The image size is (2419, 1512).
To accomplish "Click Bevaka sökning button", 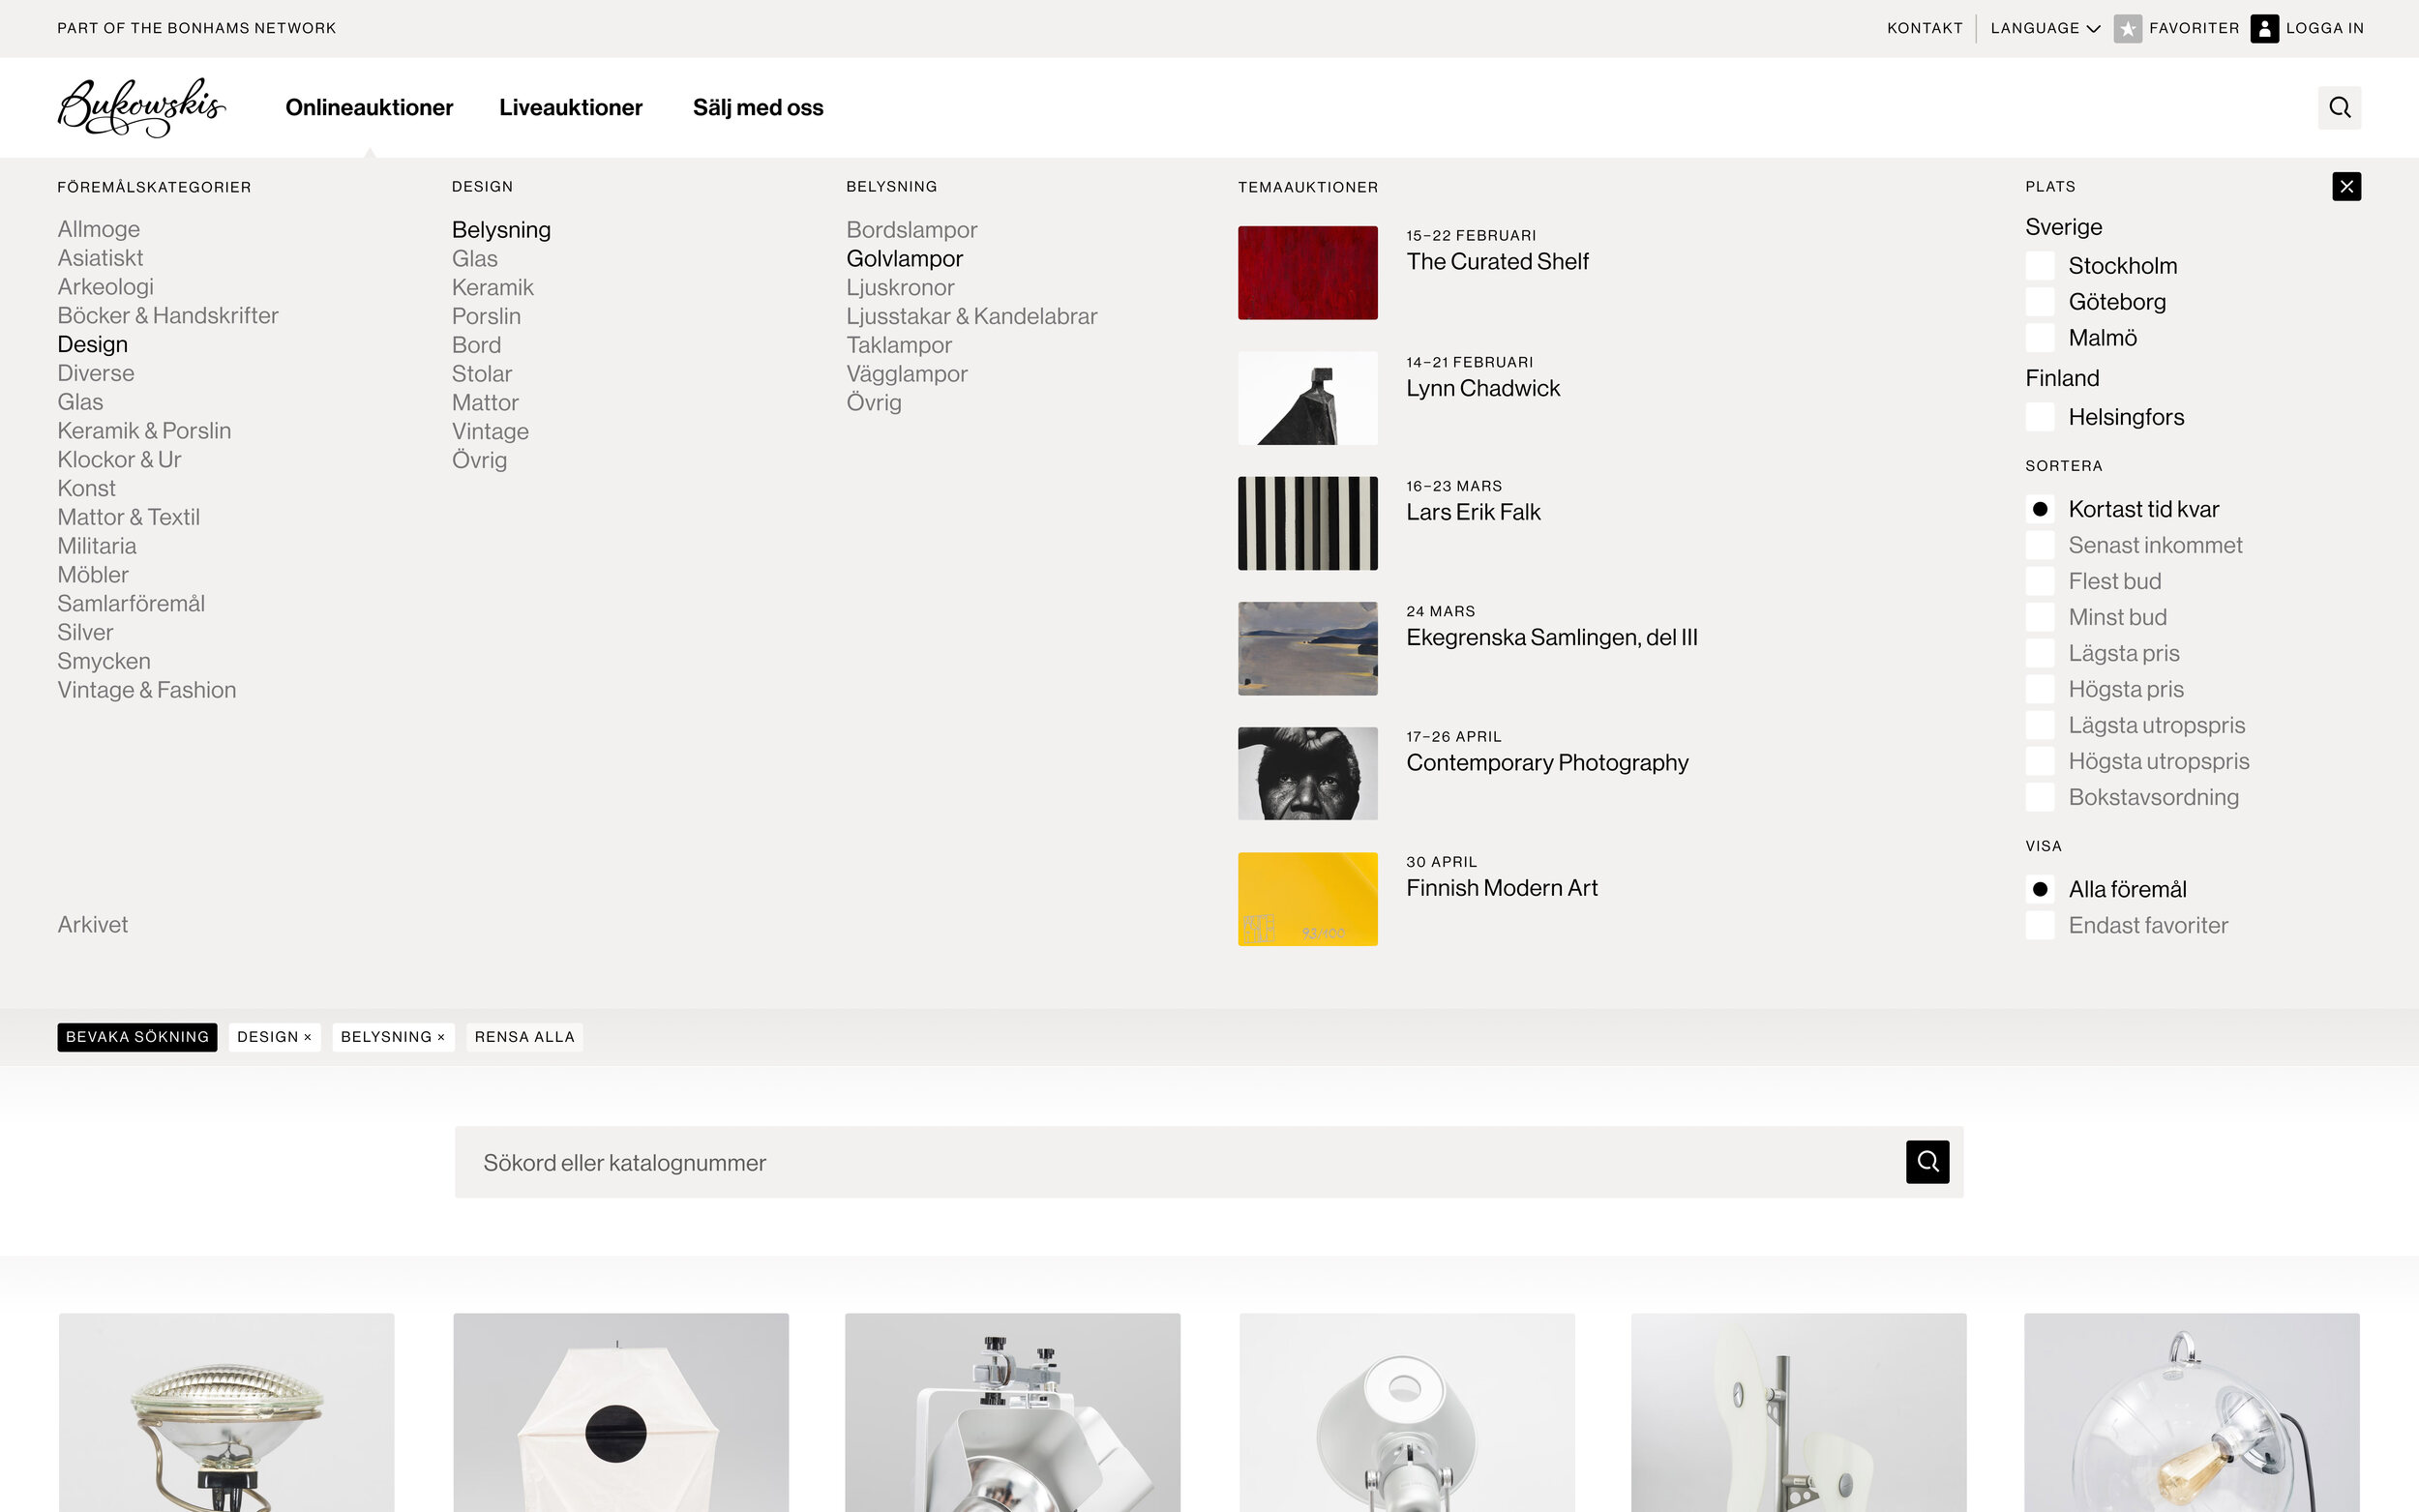I will pos(137,1037).
